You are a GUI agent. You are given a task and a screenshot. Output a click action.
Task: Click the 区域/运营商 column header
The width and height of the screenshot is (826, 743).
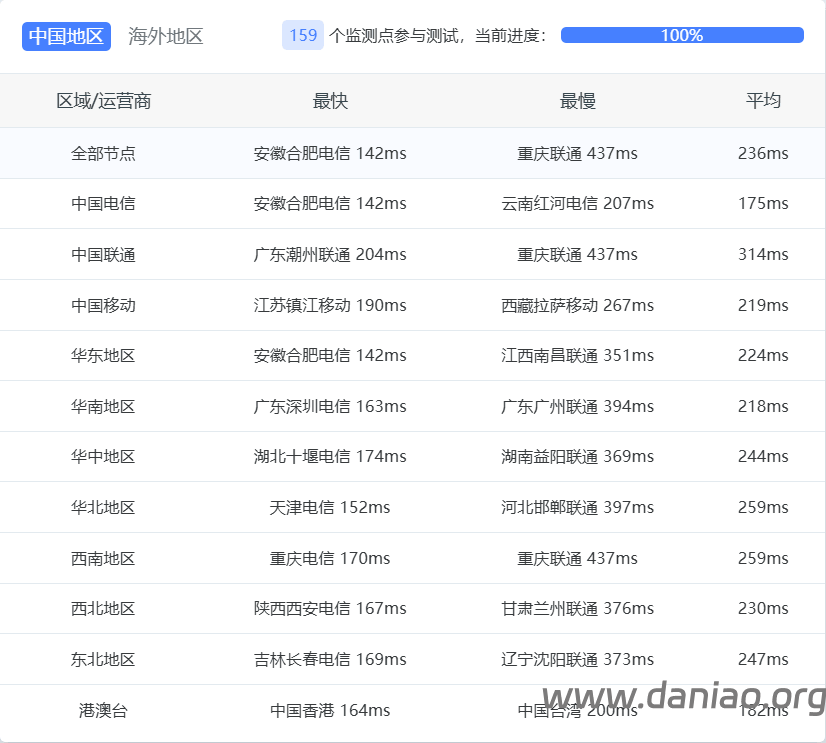103,101
